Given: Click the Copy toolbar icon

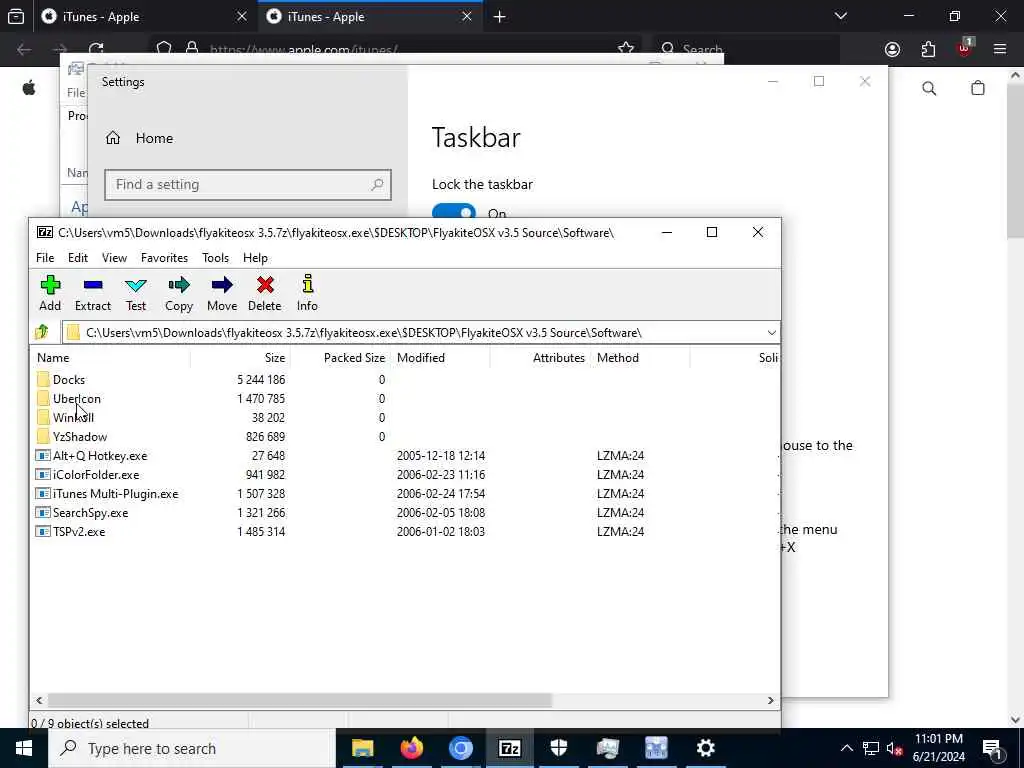Looking at the screenshot, I should 179,293.
